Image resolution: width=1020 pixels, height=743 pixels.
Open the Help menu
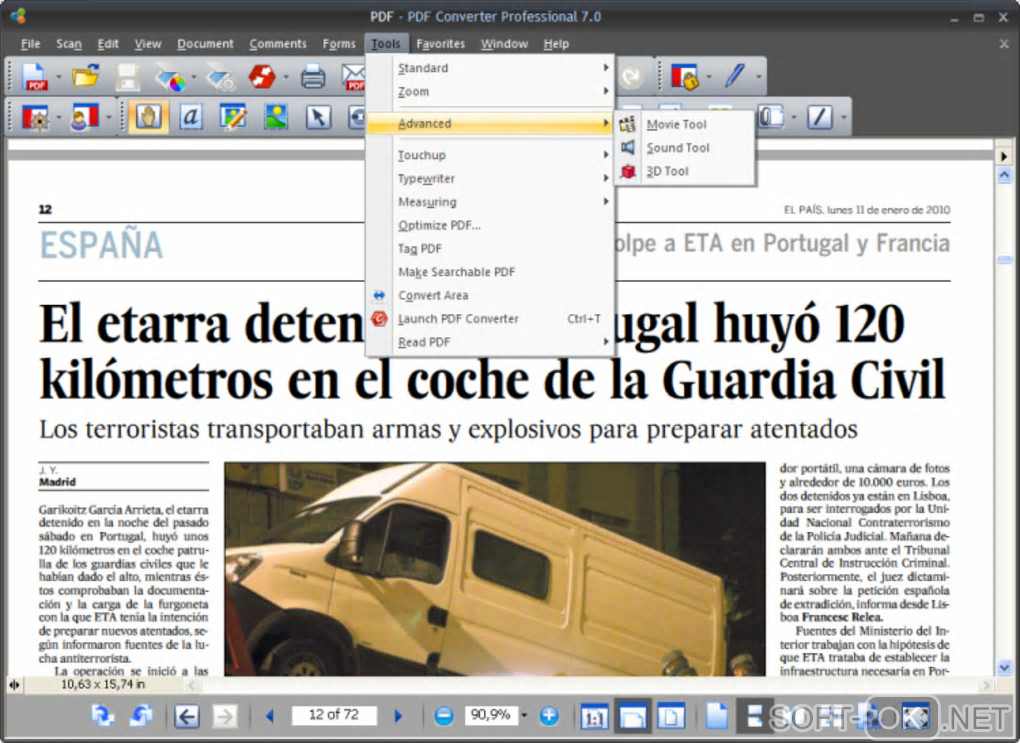tap(556, 44)
